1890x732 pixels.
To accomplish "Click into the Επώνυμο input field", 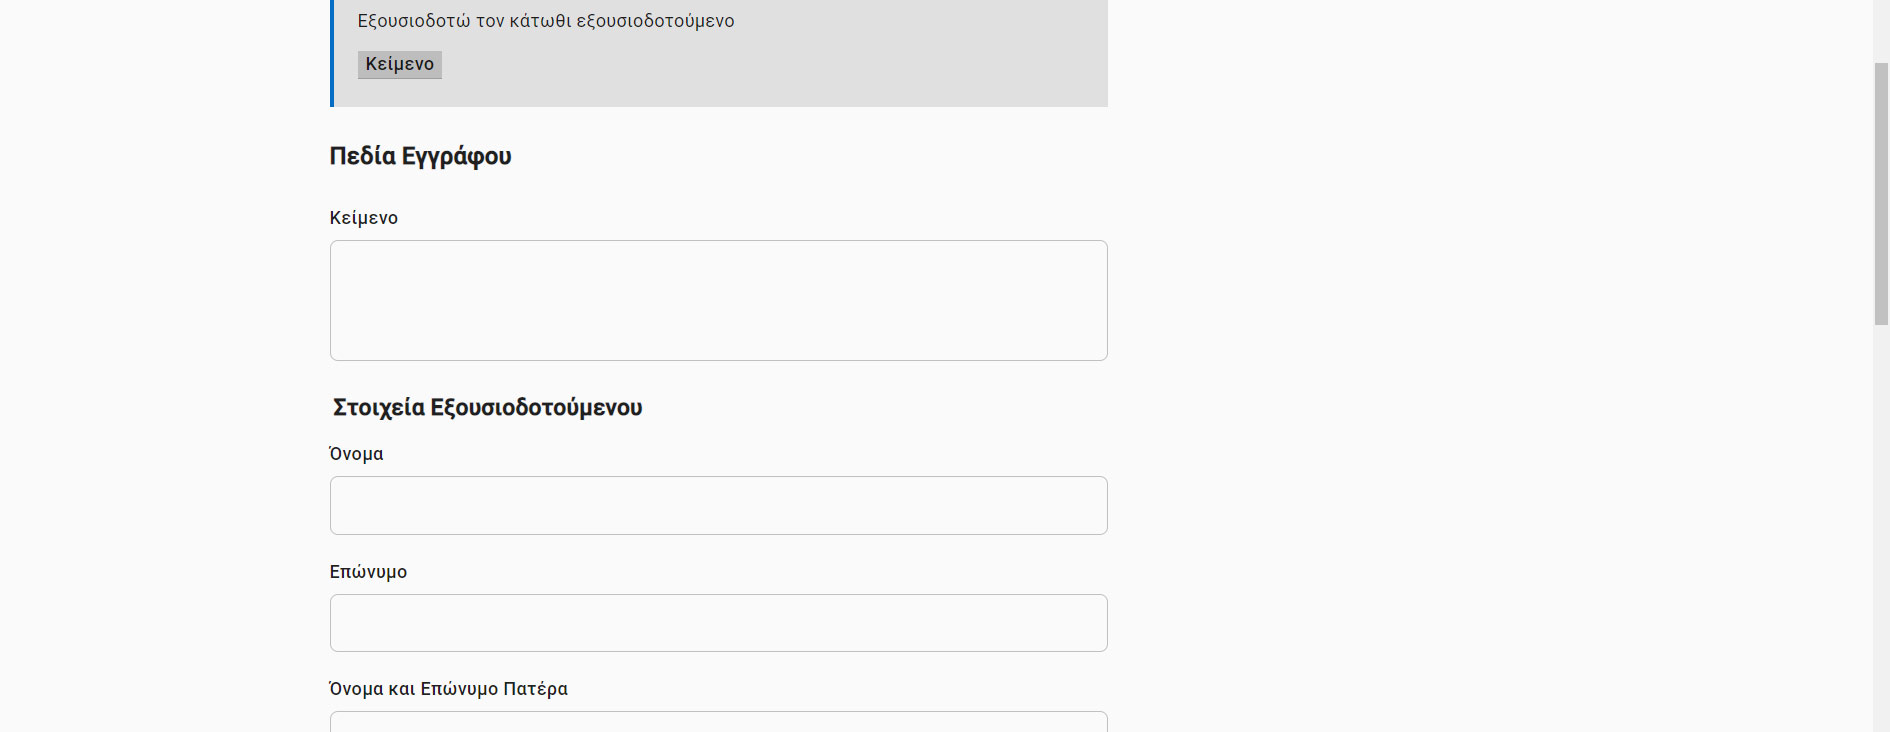I will tap(718, 623).
